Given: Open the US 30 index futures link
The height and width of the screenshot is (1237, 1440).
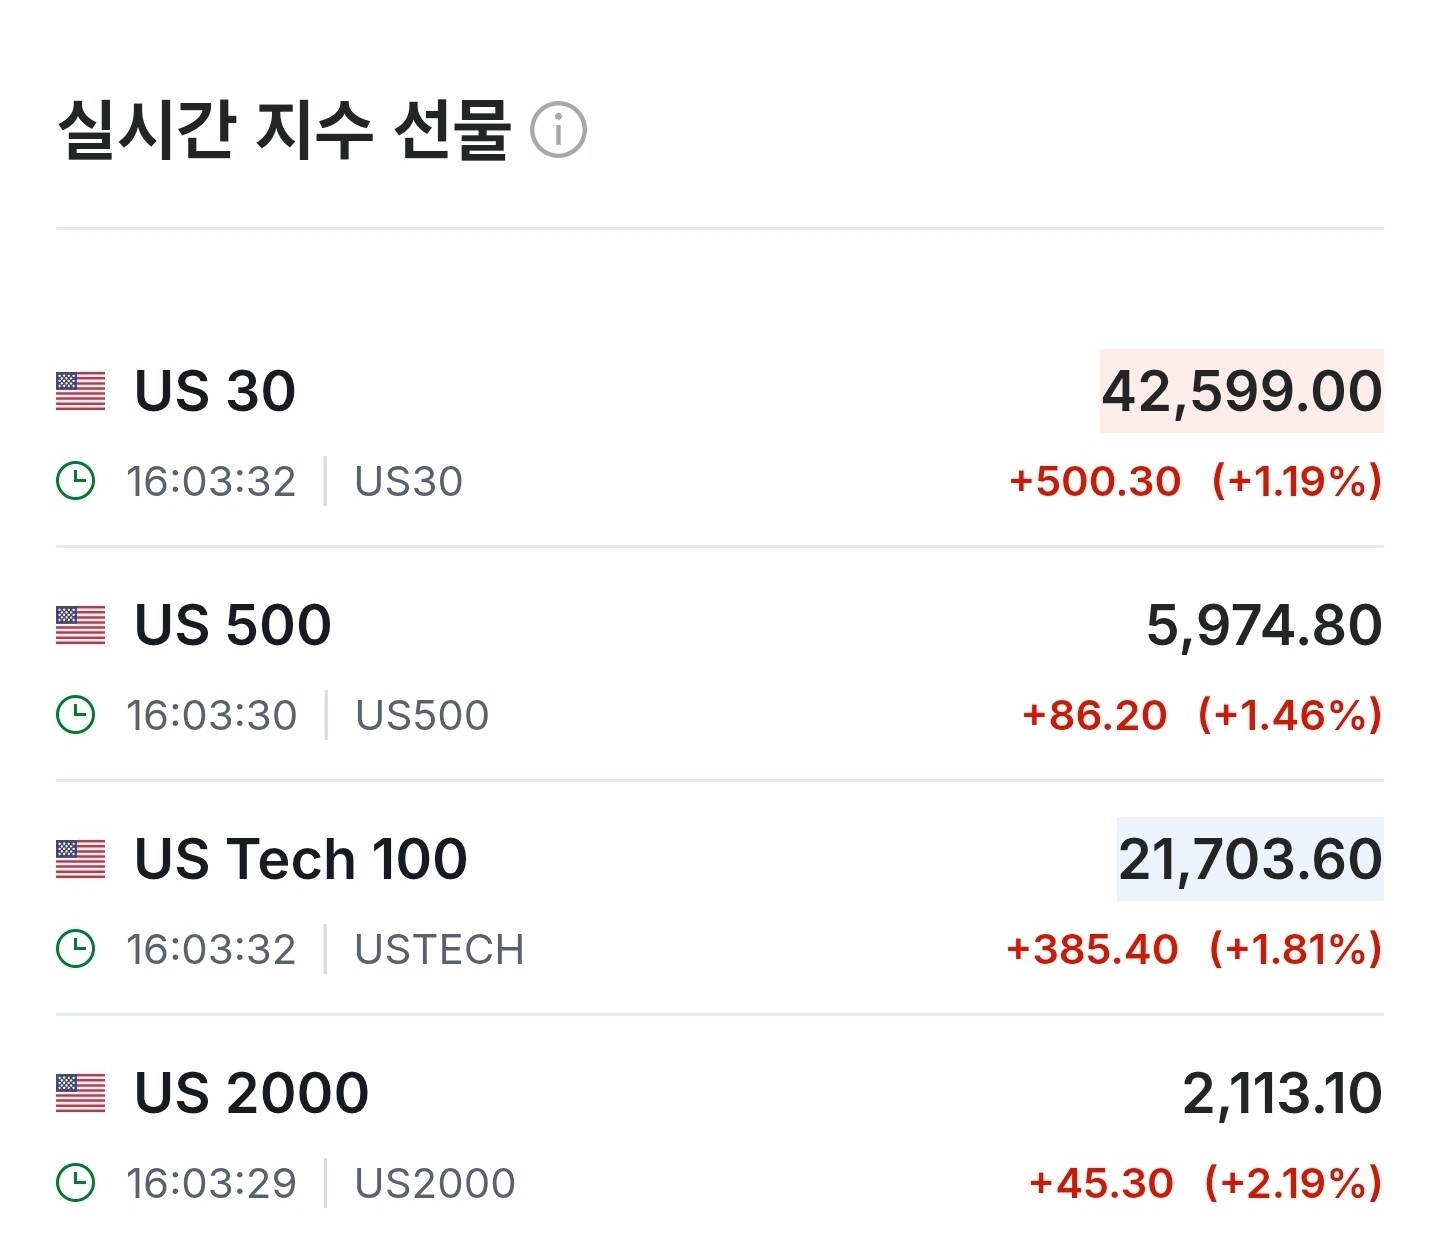Looking at the screenshot, I should coord(215,391).
